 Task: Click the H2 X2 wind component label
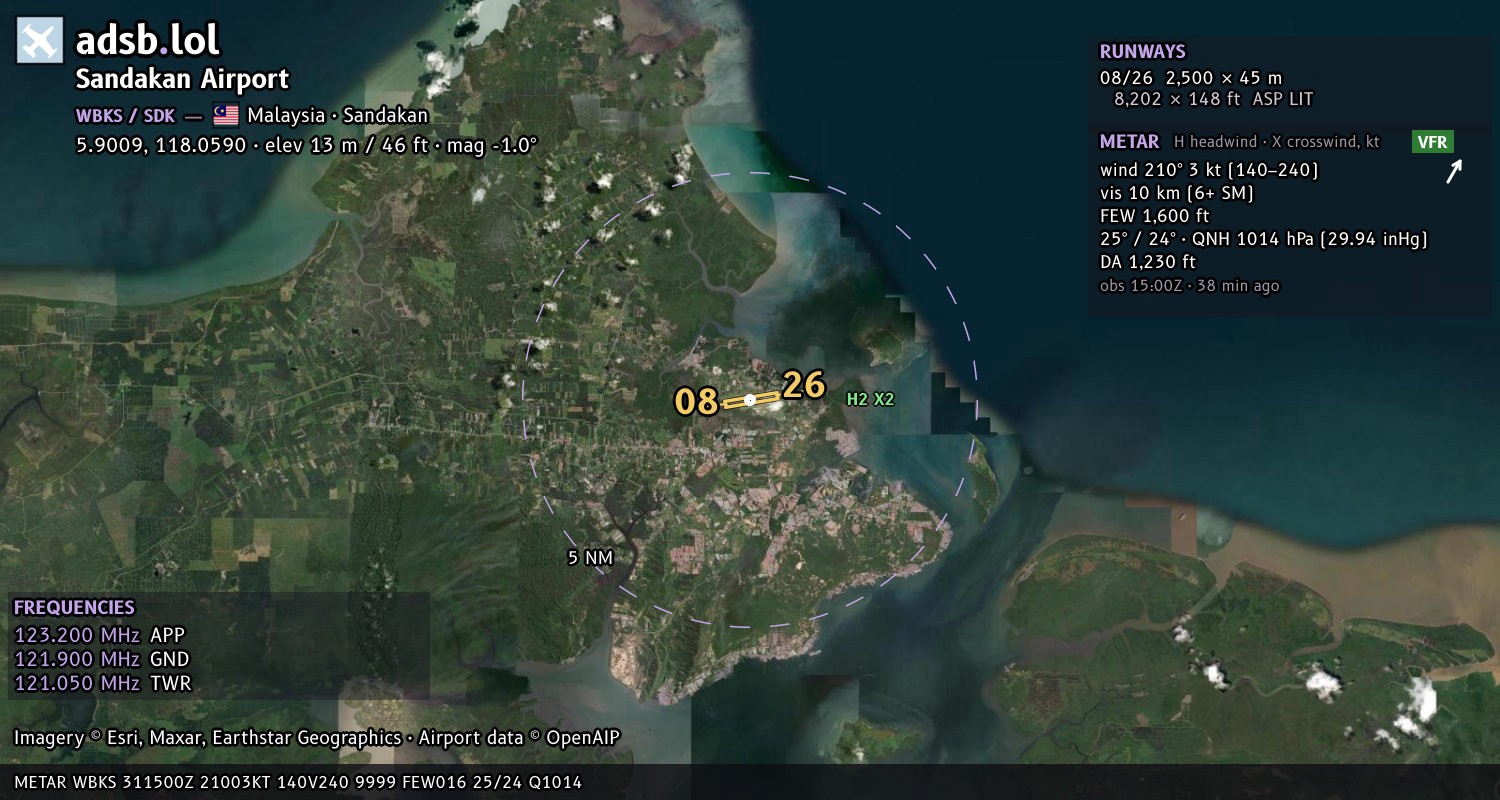click(870, 399)
